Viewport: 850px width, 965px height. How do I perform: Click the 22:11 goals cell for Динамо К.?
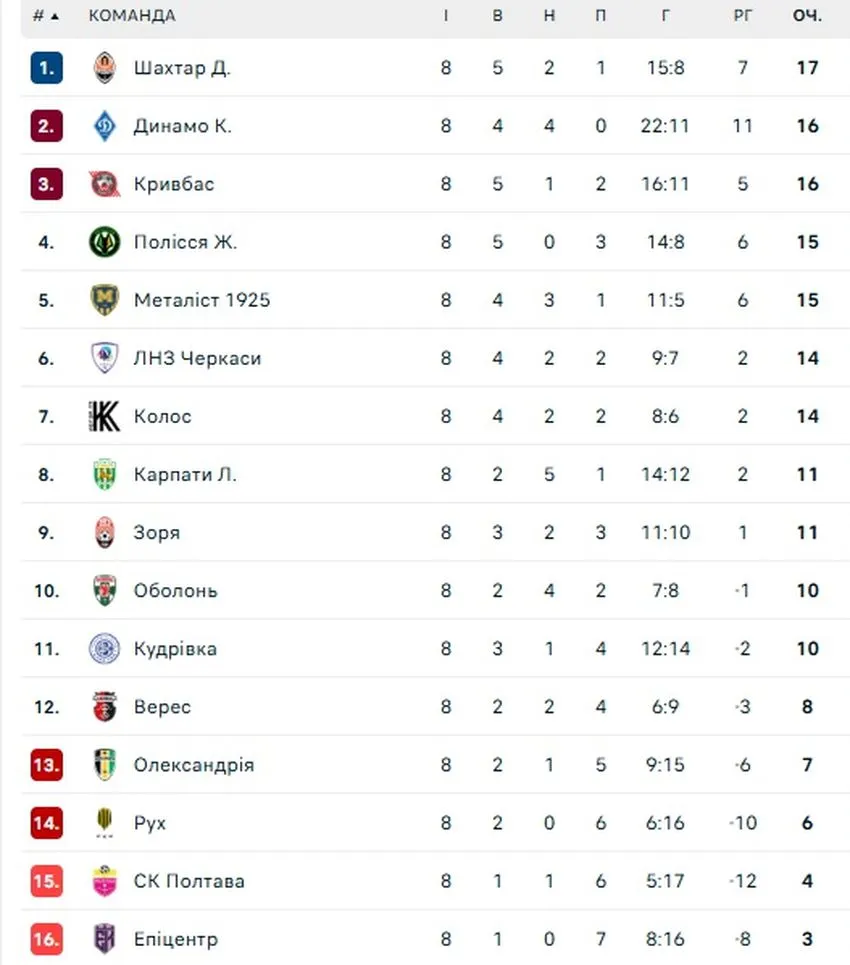[665, 126]
